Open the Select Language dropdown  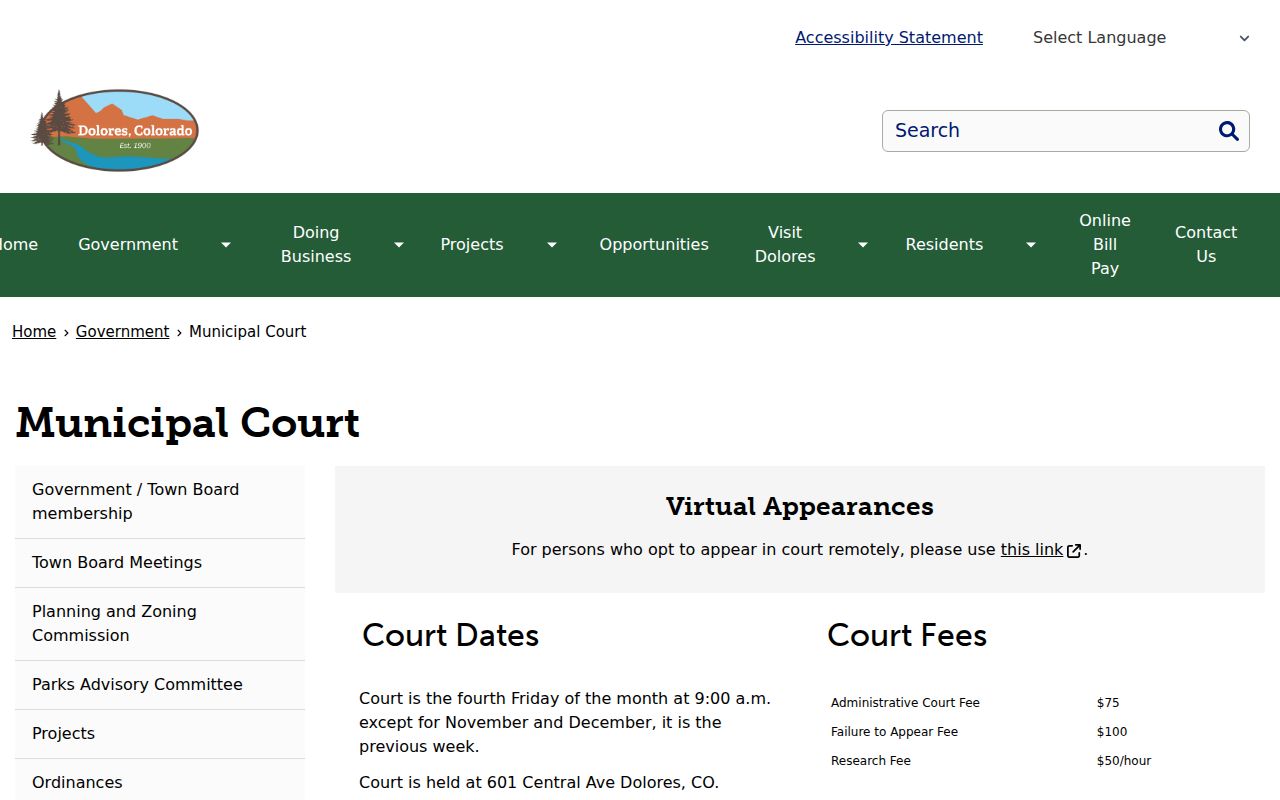[x=1140, y=38]
